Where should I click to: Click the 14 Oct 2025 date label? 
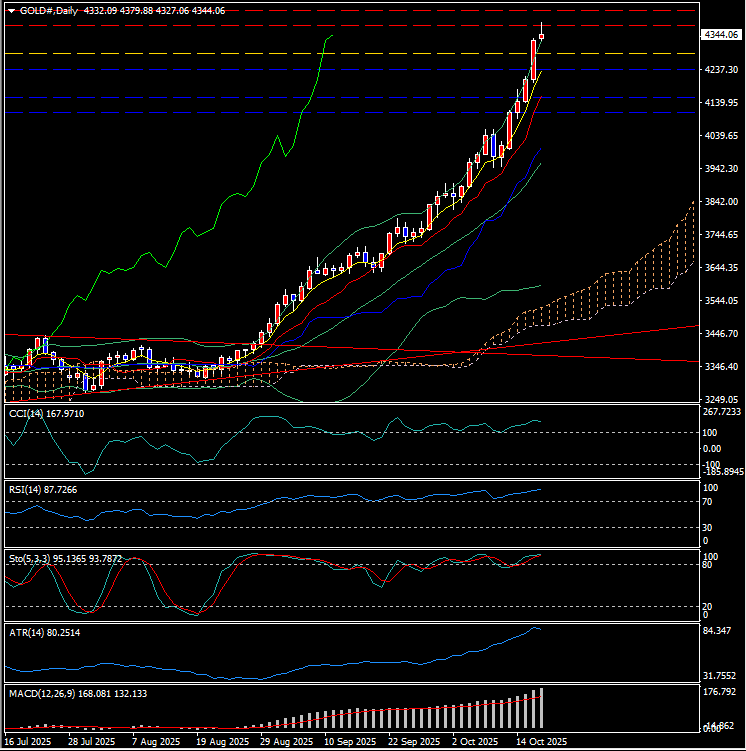click(x=540, y=742)
